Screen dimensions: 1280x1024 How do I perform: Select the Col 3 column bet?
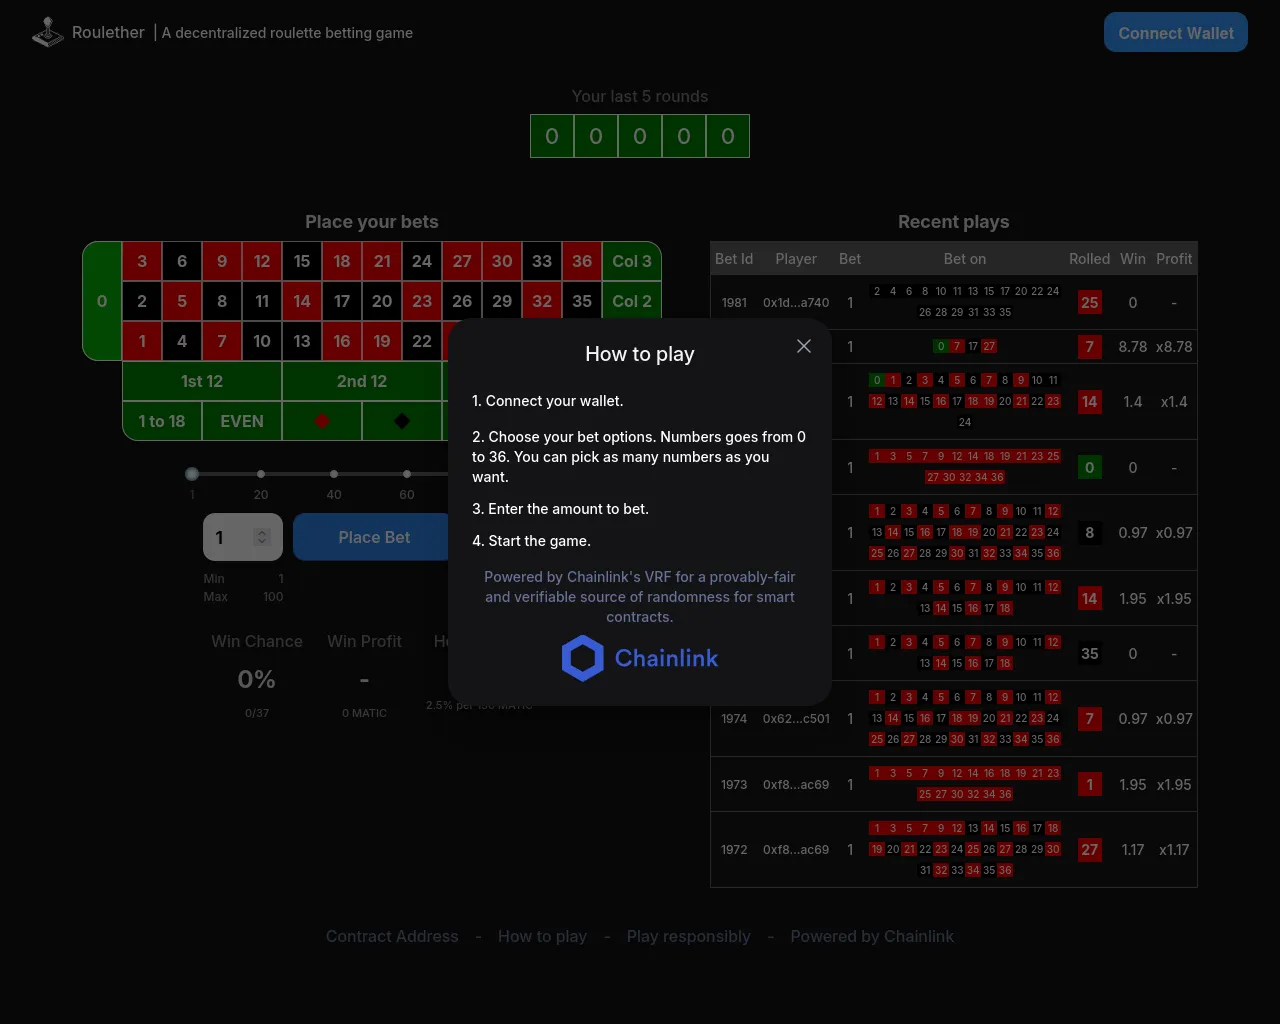[632, 261]
